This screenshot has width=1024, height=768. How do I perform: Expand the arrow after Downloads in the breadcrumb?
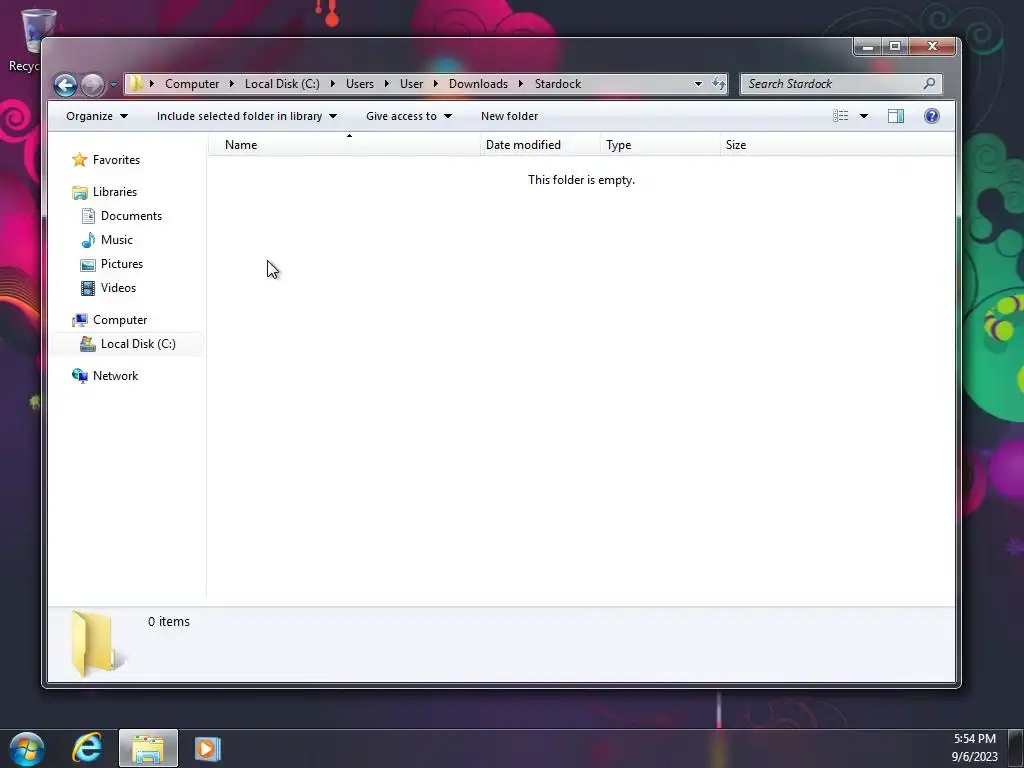point(520,84)
